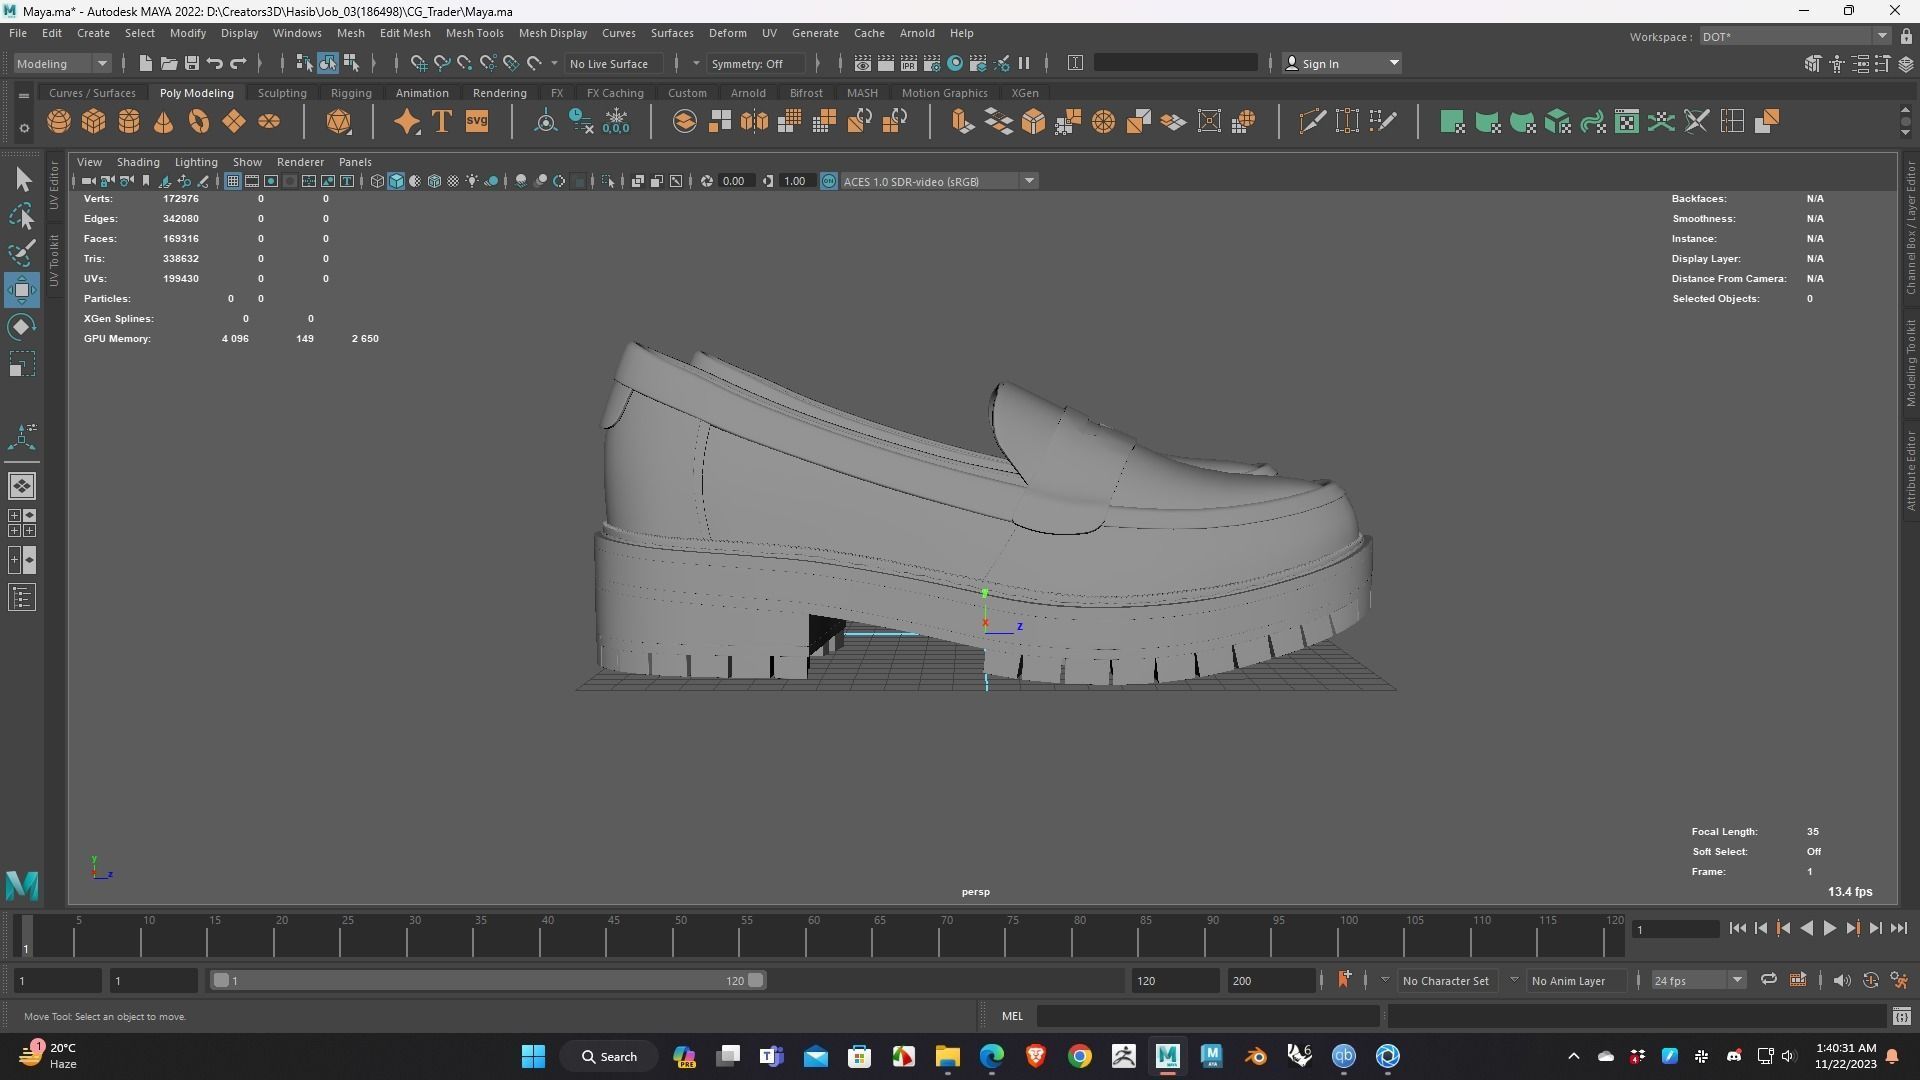
Task: Open the viewport Shading menu
Action: (x=138, y=162)
